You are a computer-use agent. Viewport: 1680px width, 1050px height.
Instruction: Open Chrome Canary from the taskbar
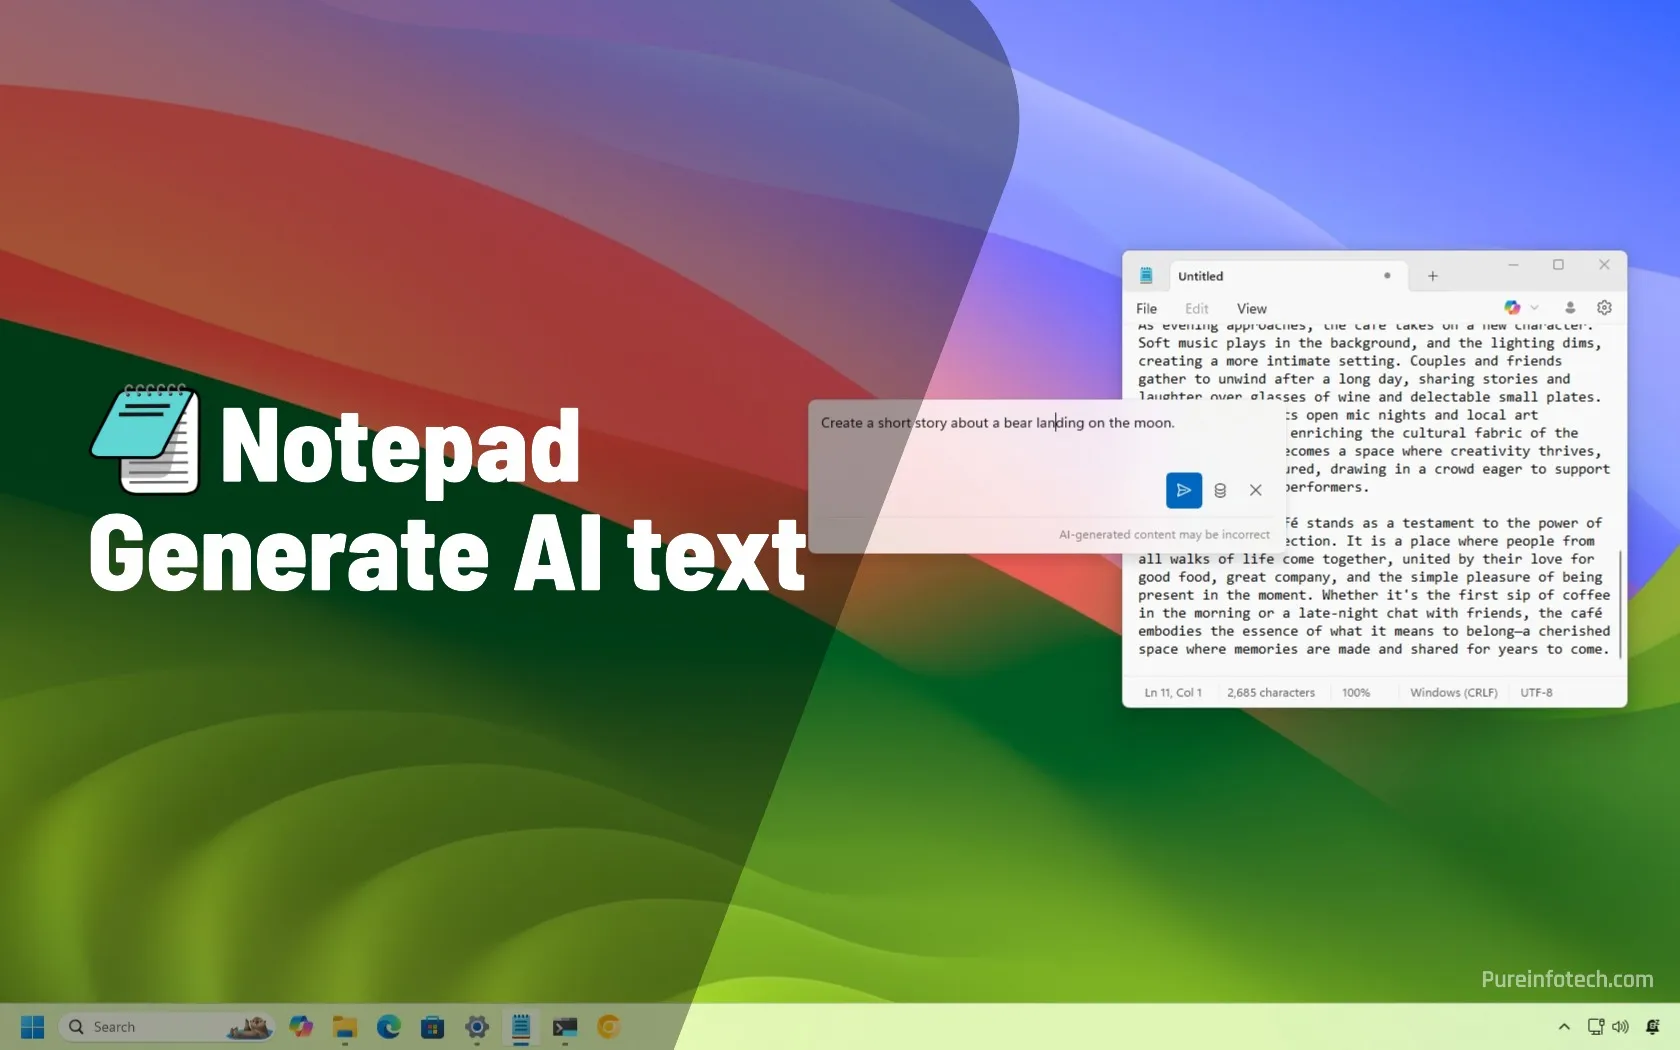[x=609, y=1027]
